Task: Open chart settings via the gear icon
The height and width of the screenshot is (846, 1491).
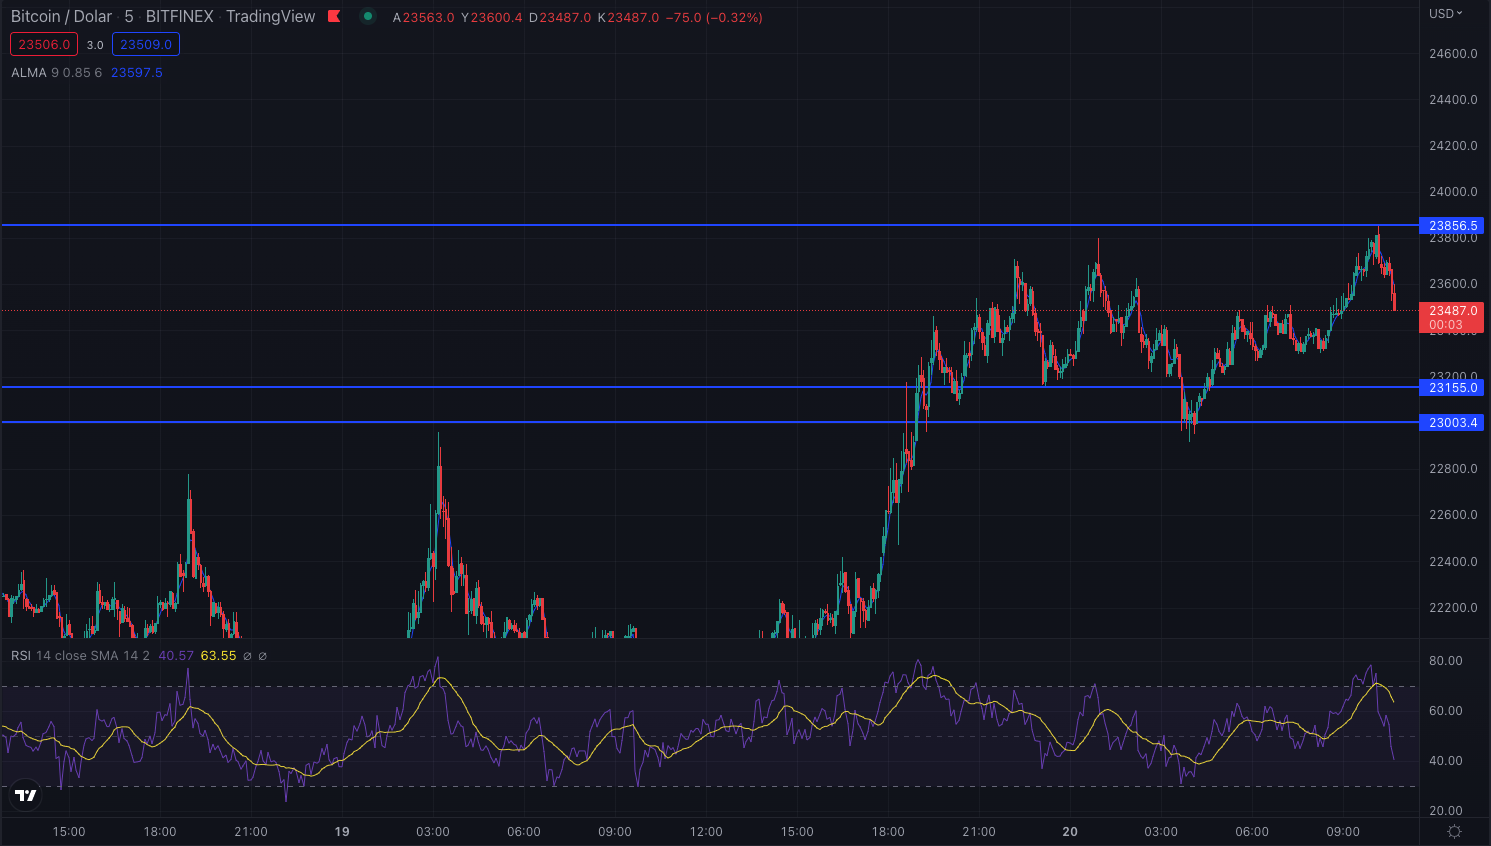Action: click(x=1455, y=831)
